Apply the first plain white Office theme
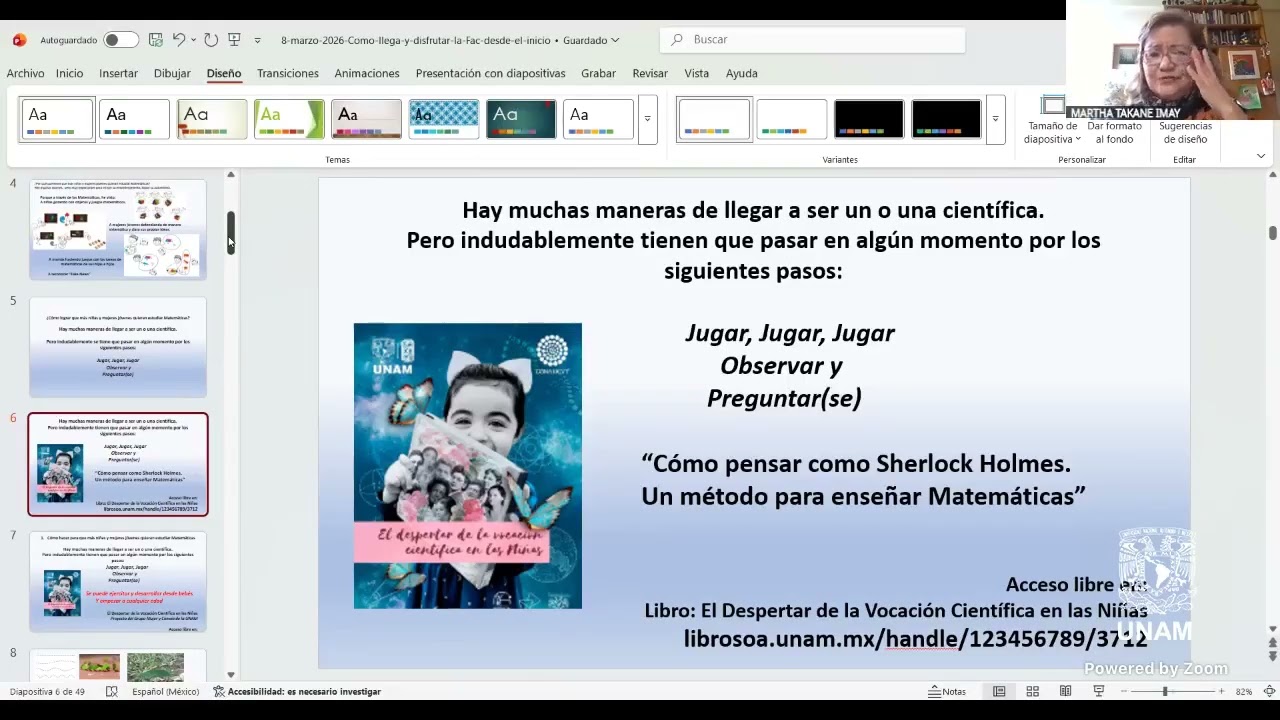This screenshot has height=720, width=1280. 57,120
